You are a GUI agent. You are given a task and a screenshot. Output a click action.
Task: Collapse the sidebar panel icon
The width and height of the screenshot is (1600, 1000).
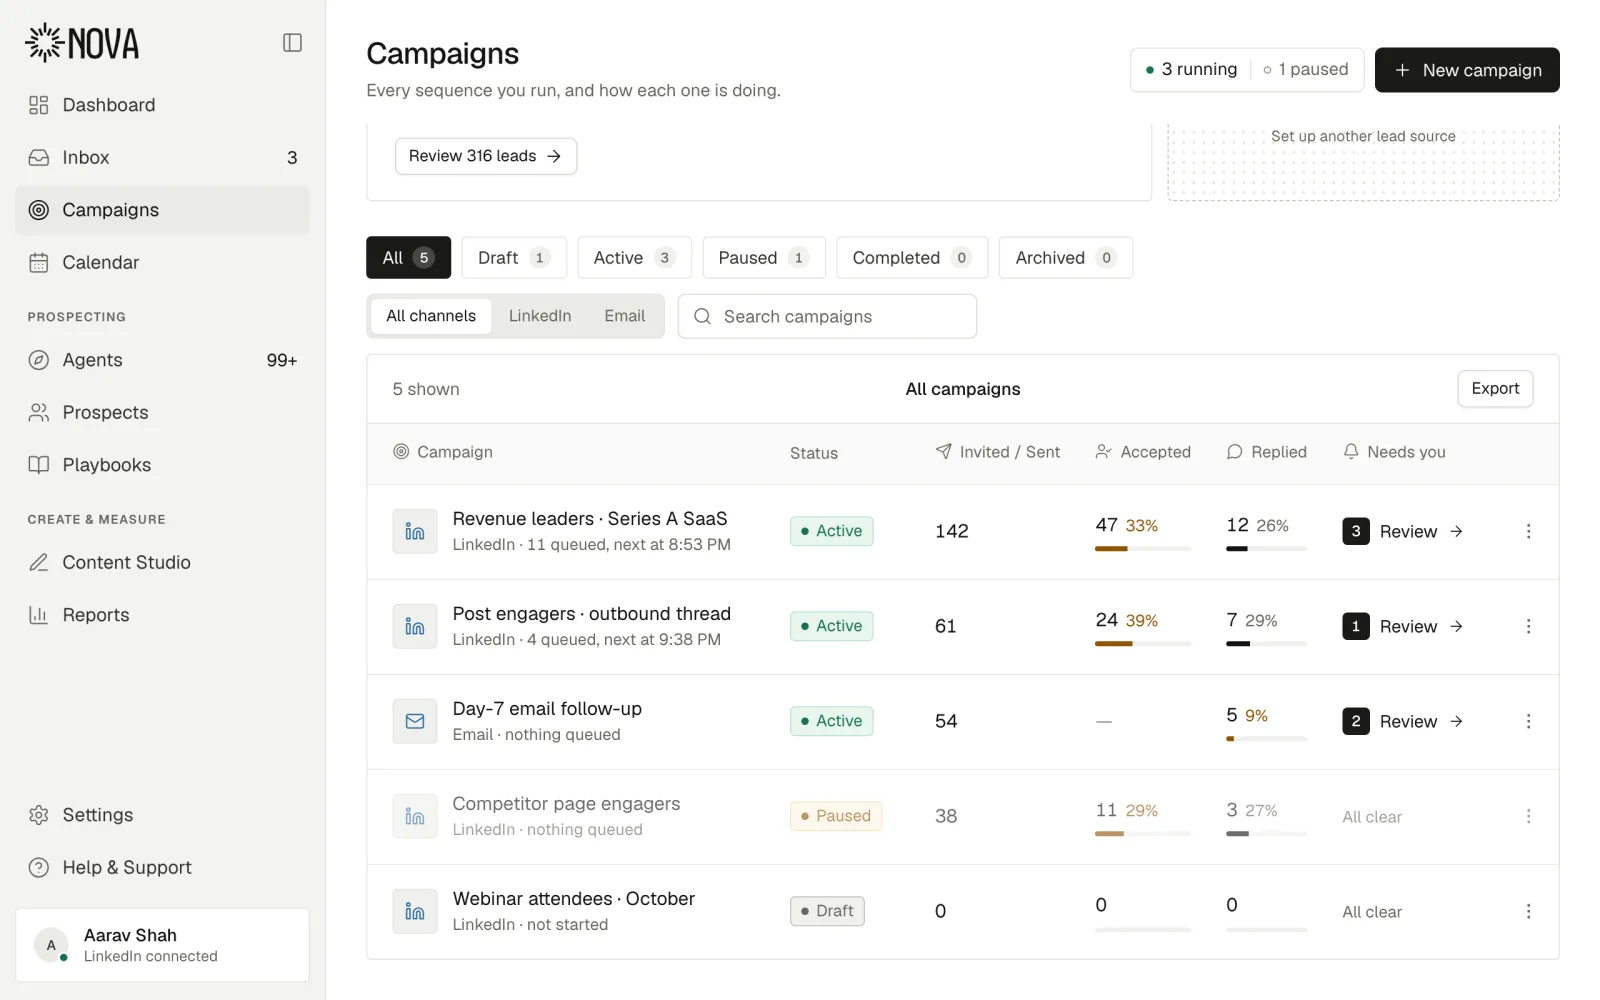pos(292,42)
